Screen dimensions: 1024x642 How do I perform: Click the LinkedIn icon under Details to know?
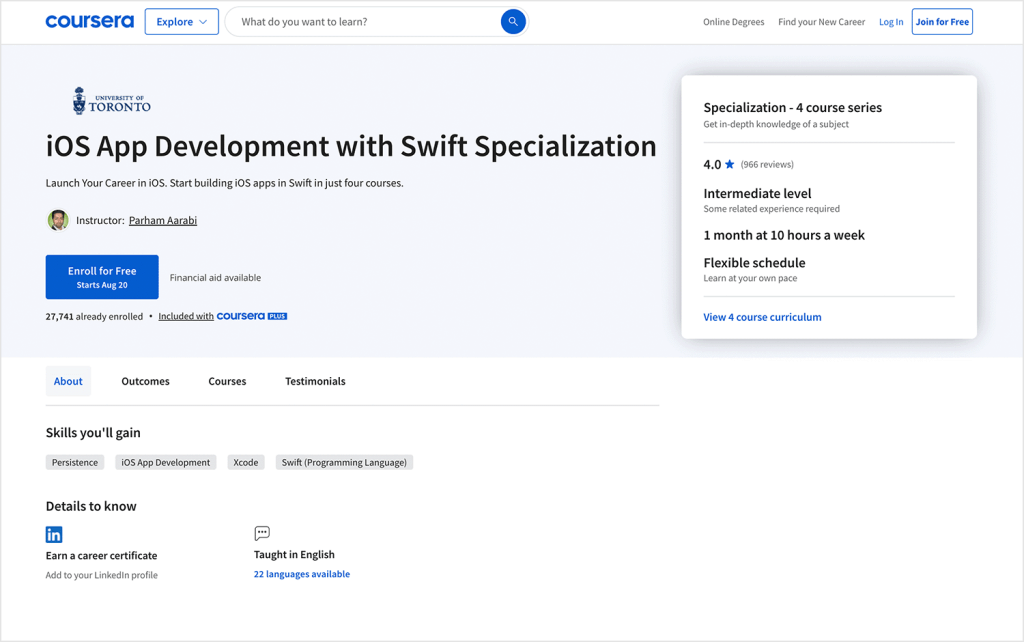53,534
